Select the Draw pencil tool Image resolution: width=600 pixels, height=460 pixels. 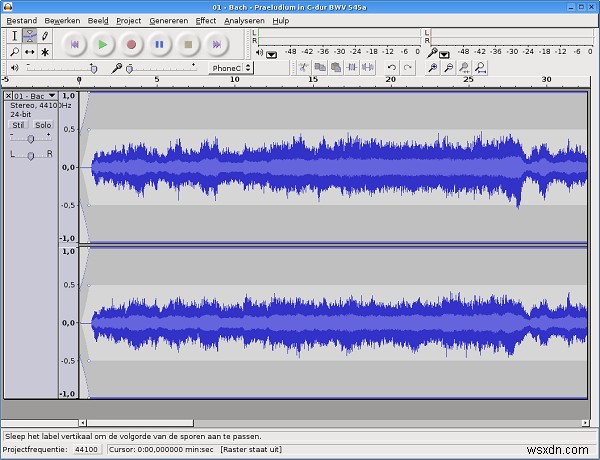[45, 36]
